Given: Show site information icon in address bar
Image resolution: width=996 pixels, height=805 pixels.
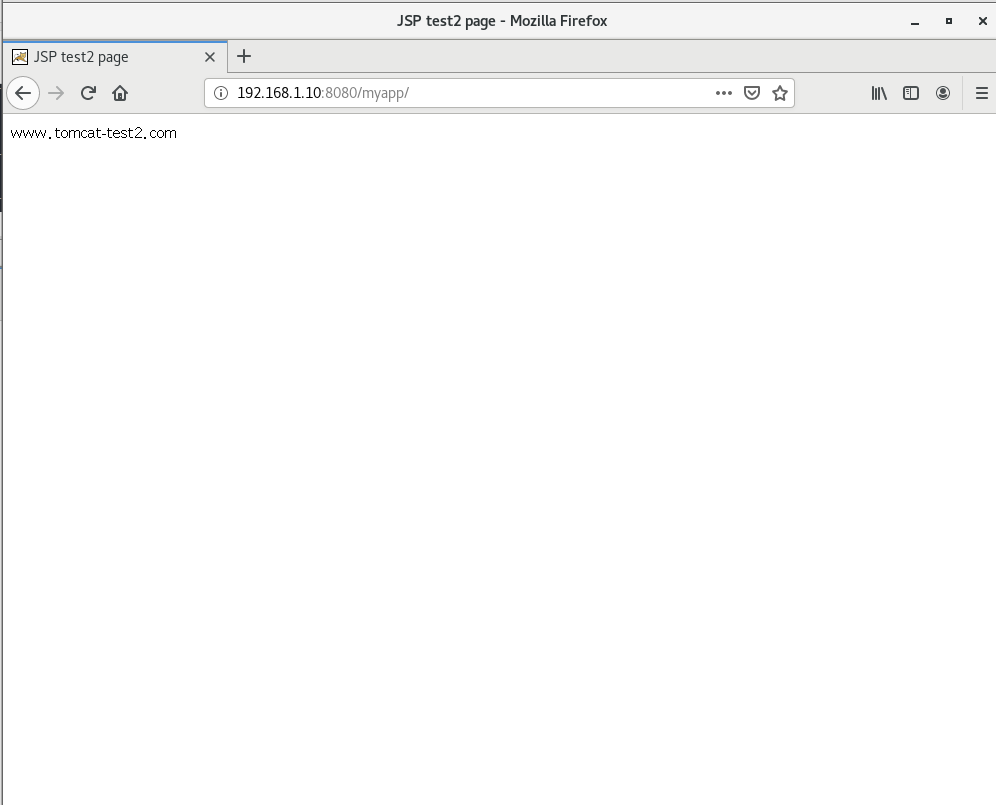Looking at the screenshot, I should pos(220,93).
